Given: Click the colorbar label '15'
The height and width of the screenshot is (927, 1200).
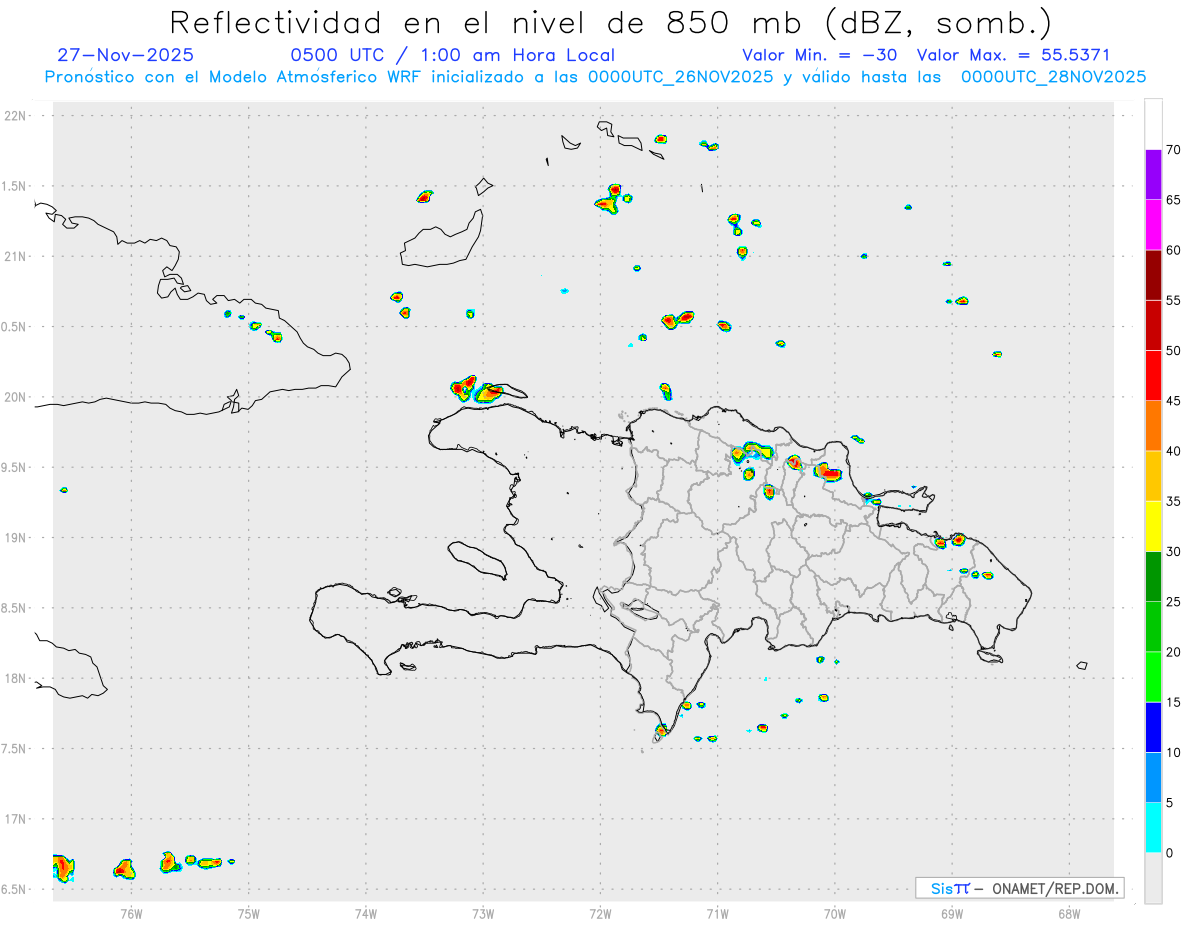Looking at the screenshot, I should point(1173,703).
